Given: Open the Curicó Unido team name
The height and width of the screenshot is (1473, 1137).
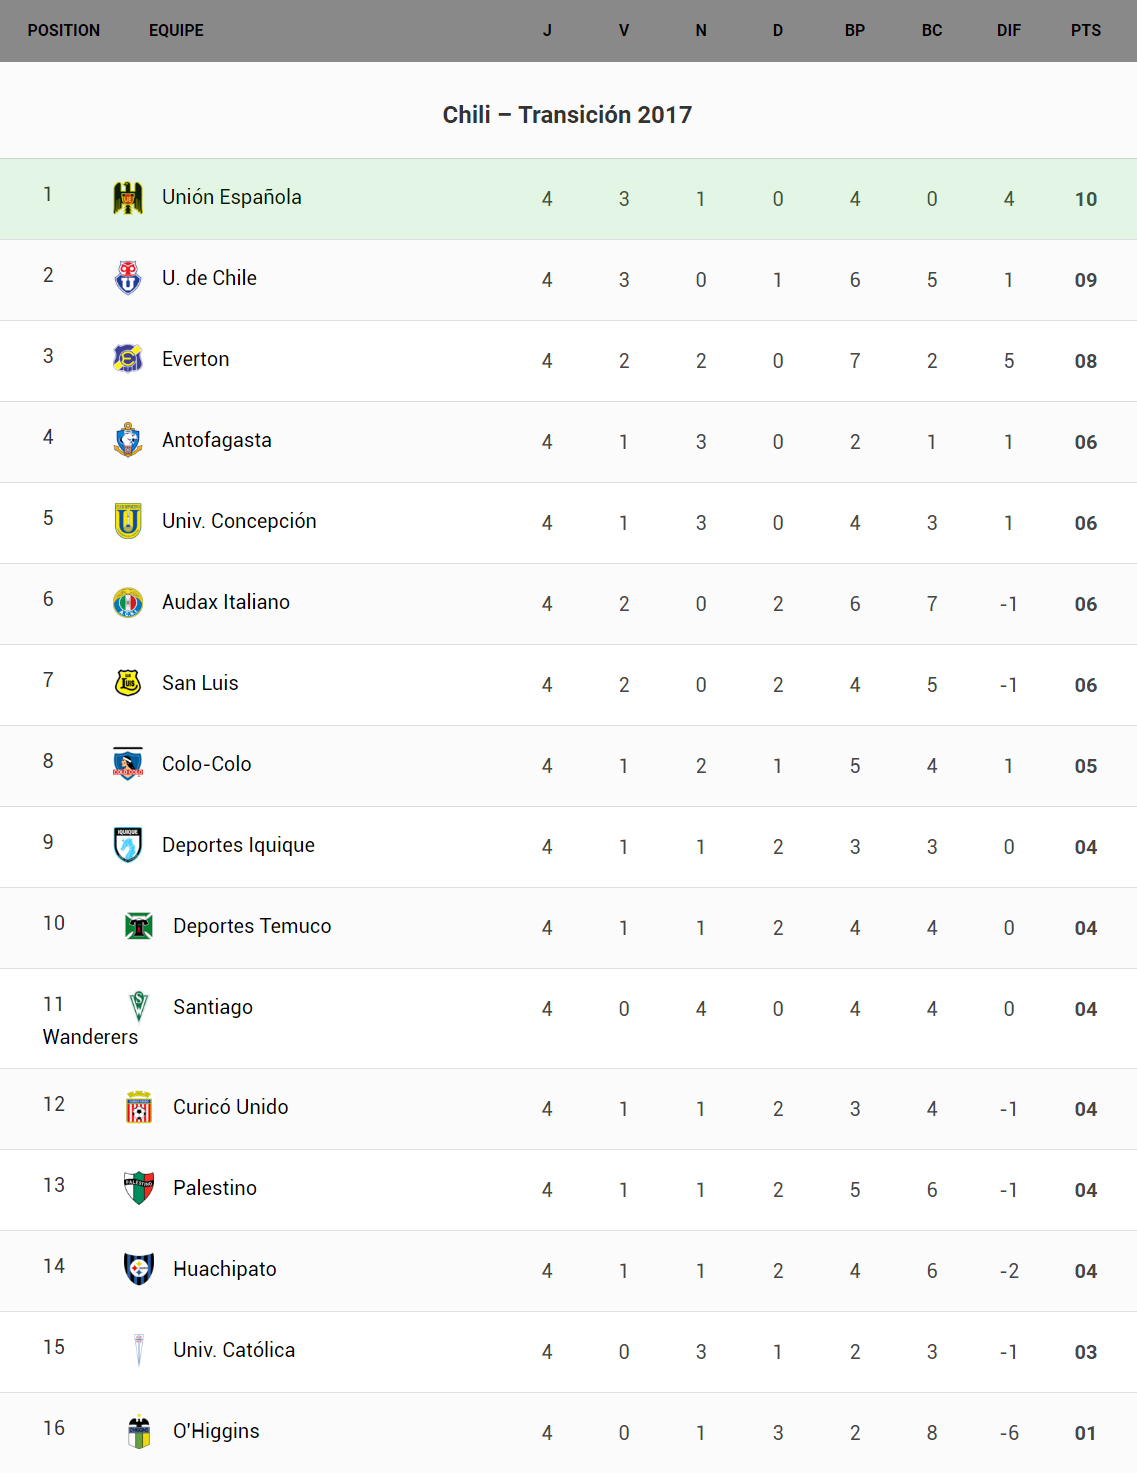Looking at the screenshot, I should (x=231, y=1107).
